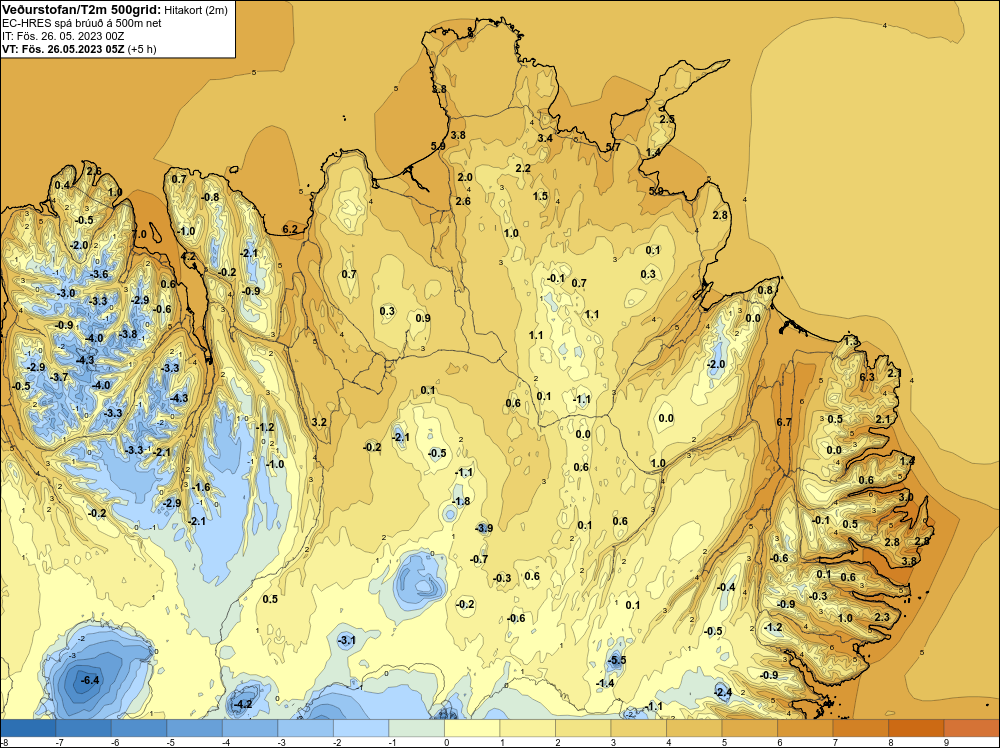
Task: Click the -0.8 temperature label
Action: tap(210, 197)
